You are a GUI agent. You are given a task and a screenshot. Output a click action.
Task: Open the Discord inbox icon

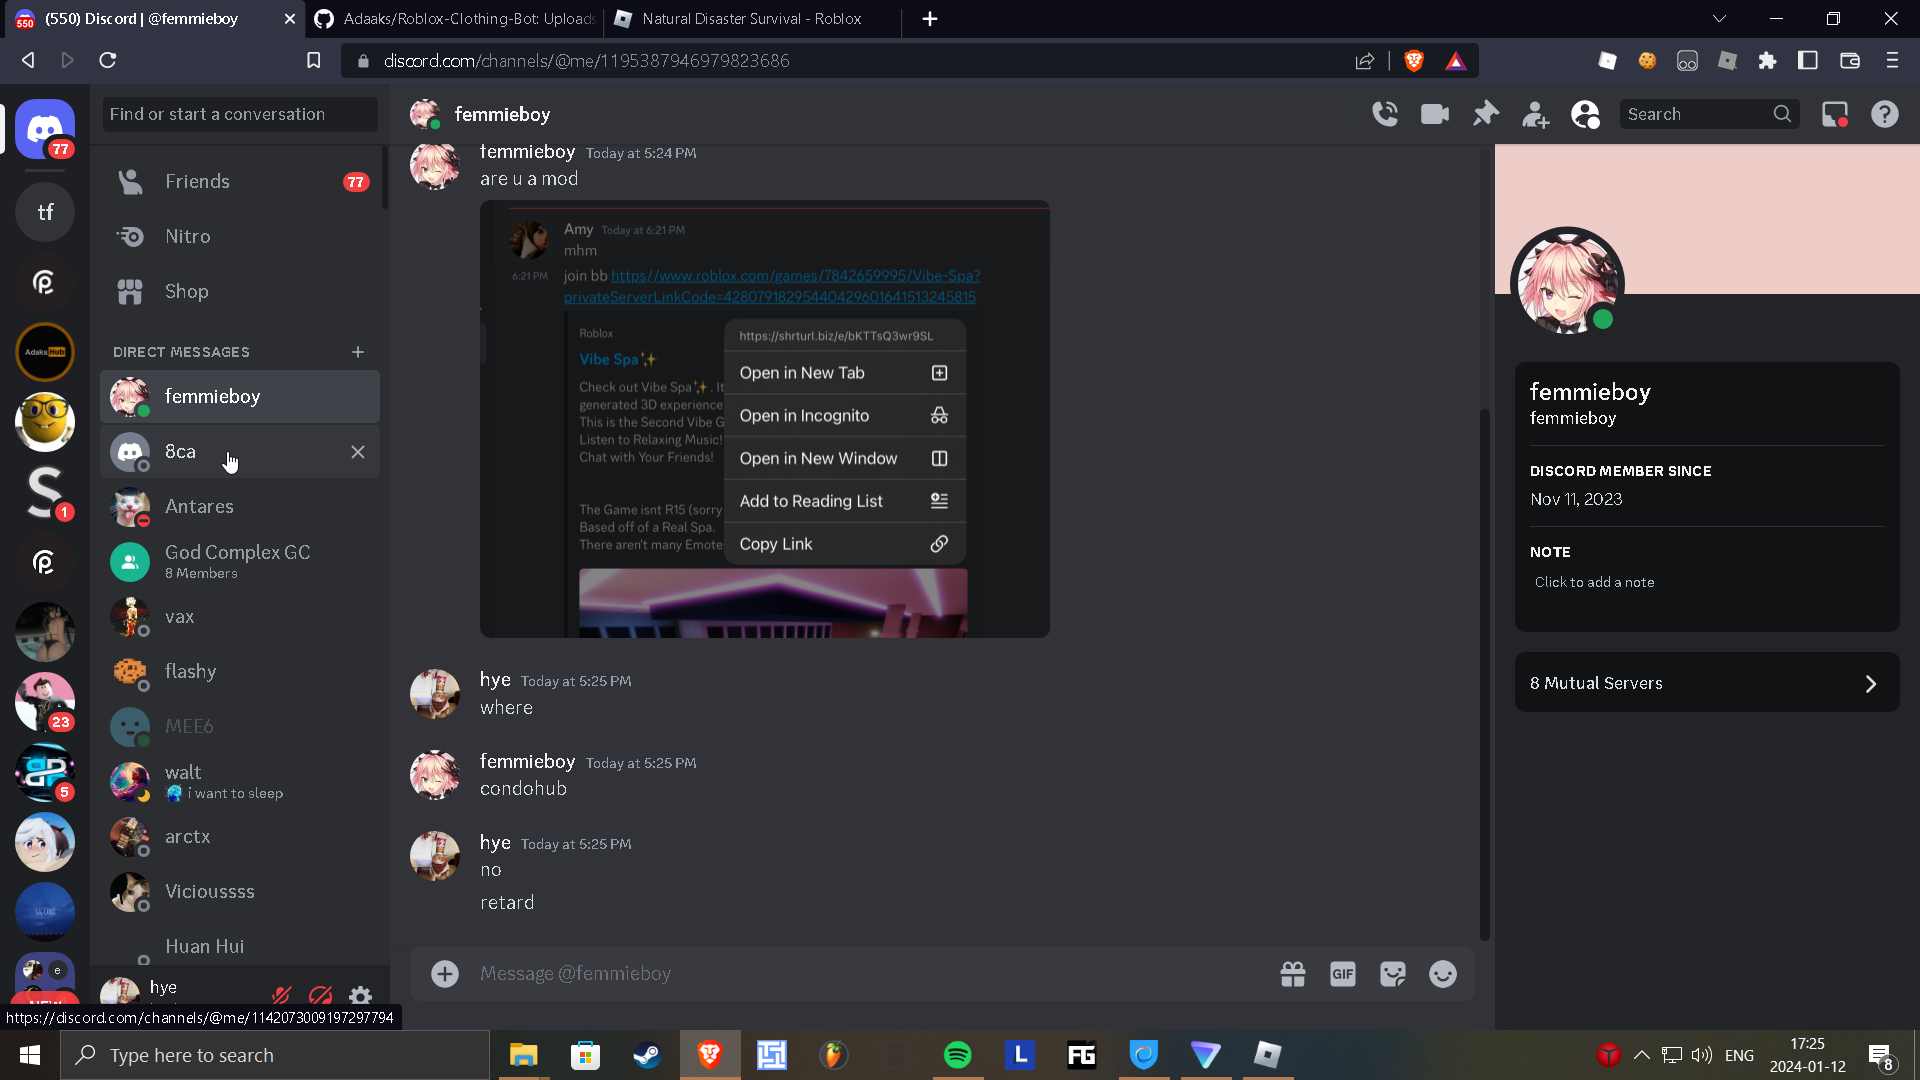[1835, 114]
